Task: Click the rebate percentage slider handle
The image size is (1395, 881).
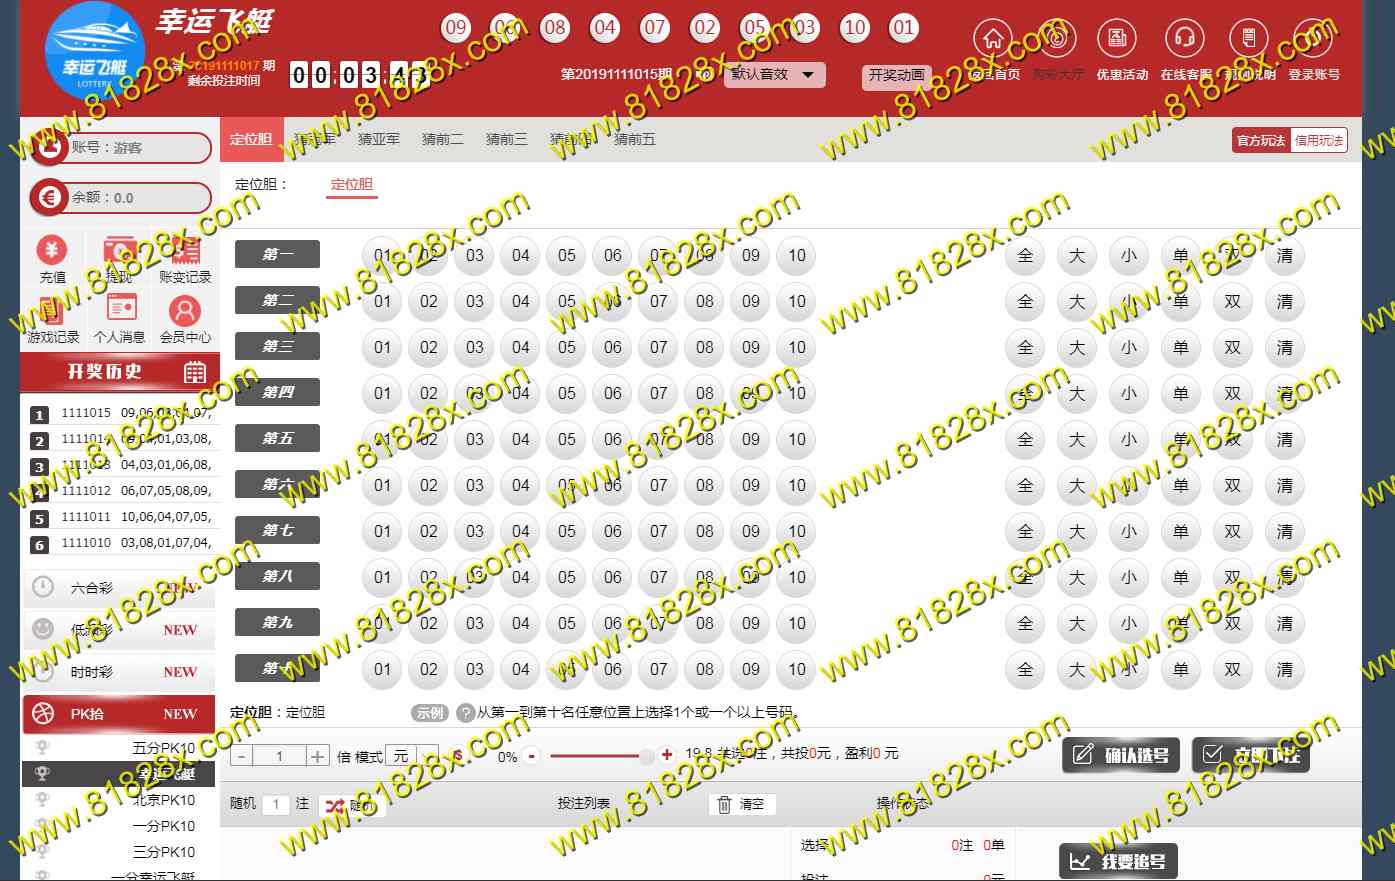Action: point(647,756)
